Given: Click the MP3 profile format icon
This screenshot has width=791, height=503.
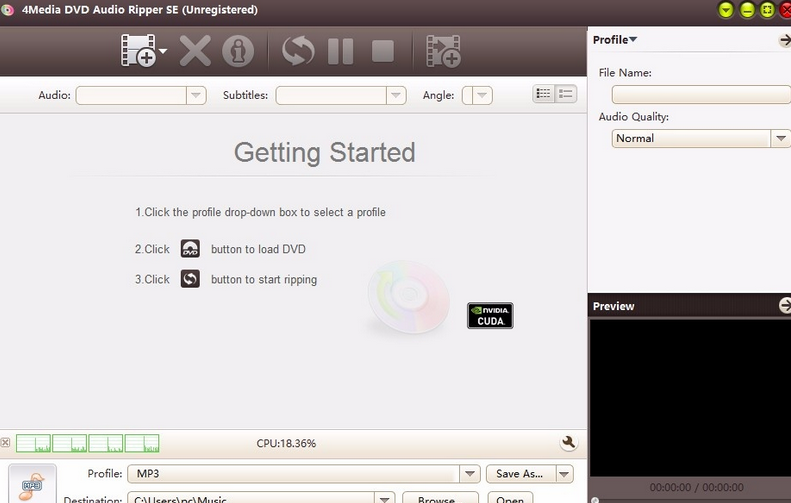Looking at the screenshot, I should 32,484.
